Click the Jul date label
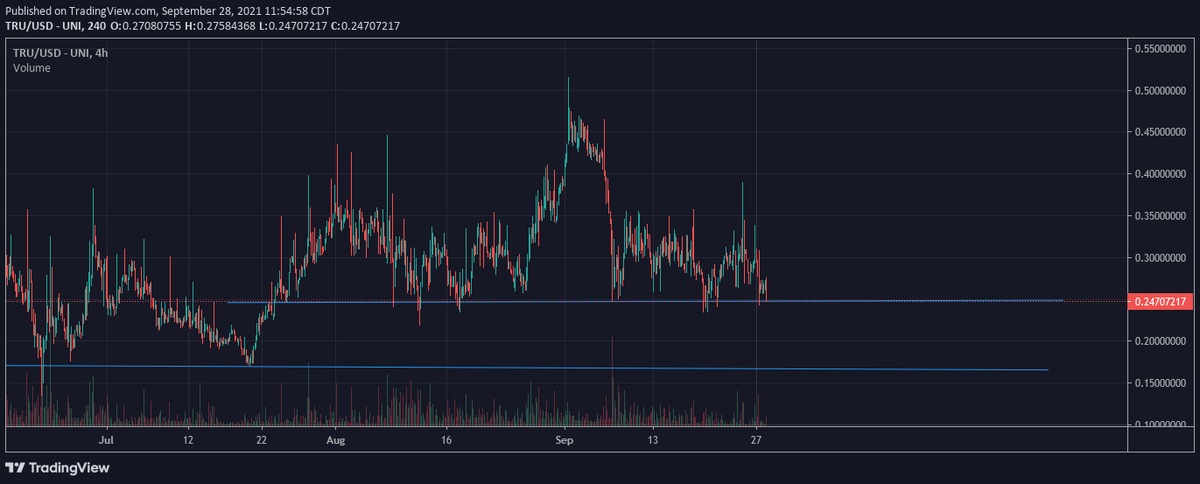The height and width of the screenshot is (484, 1200). [x=106, y=439]
